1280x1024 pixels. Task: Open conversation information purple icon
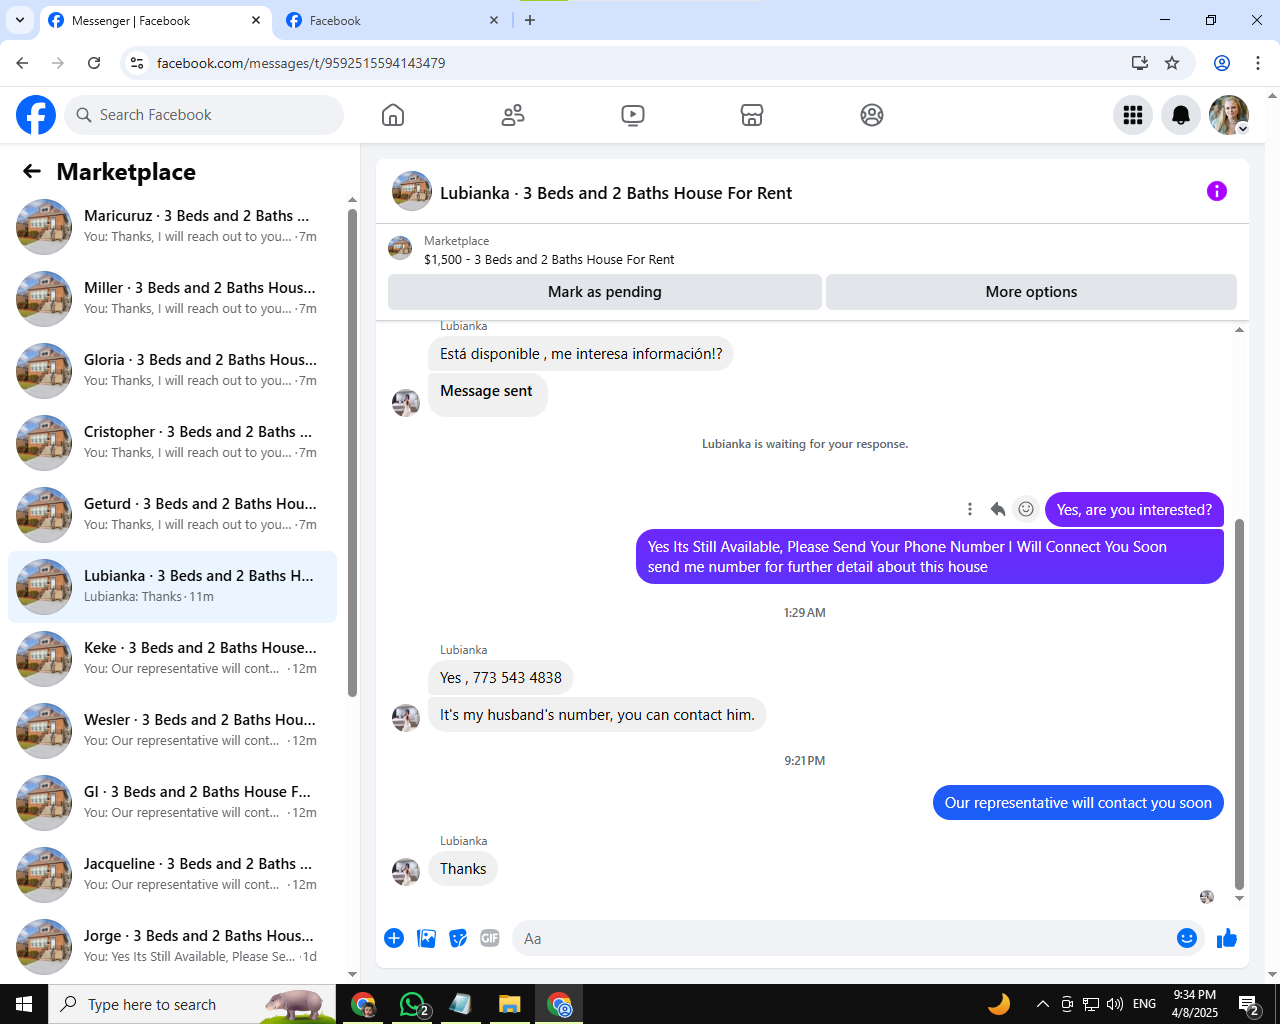[x=1217, y=191]
